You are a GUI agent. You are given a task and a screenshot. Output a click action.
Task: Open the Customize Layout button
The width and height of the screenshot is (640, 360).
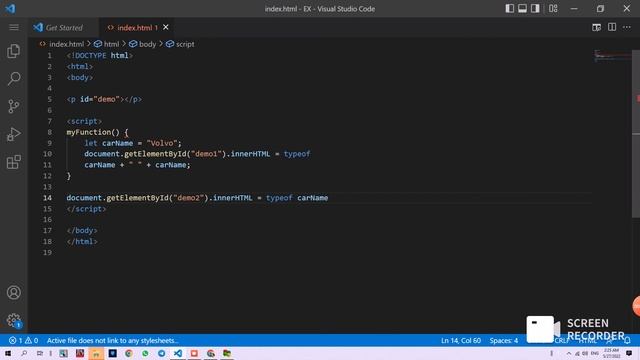[x=553, y=9]
